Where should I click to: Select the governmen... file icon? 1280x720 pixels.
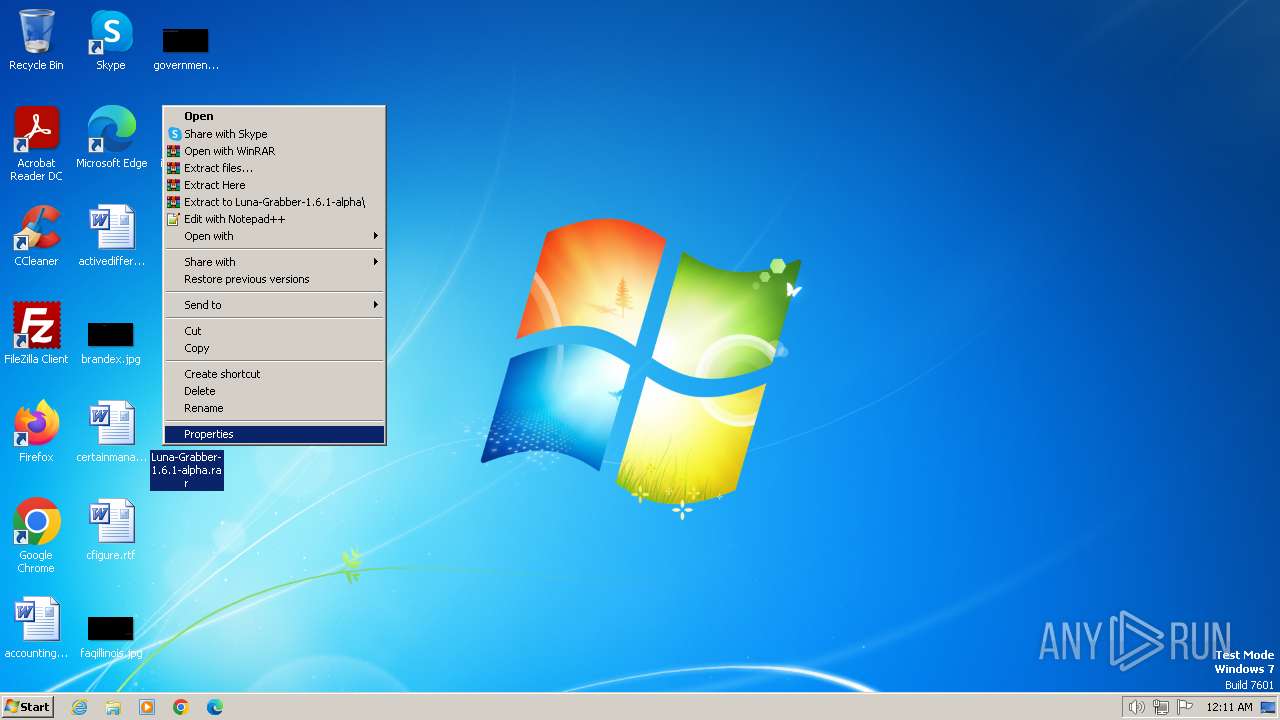click(x=185, y=48)
